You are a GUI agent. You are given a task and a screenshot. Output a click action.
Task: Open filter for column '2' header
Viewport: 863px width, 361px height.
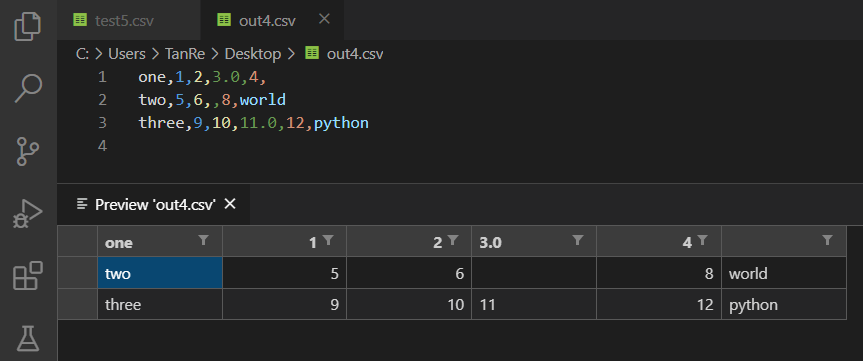point(453,240)
